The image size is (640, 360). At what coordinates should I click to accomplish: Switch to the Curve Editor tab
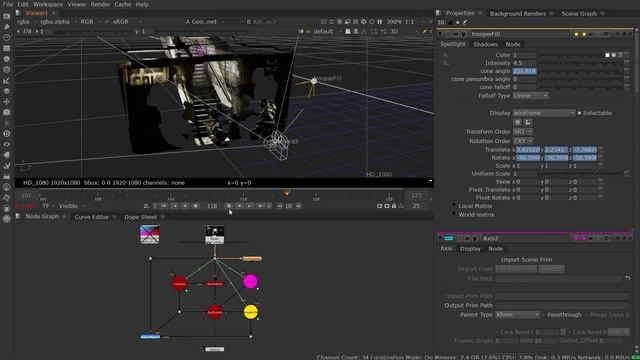91,217
